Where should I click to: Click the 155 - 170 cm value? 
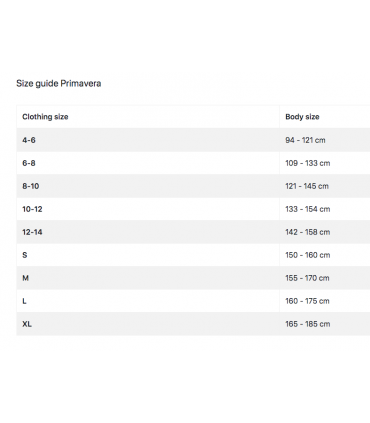pos(307,278)
